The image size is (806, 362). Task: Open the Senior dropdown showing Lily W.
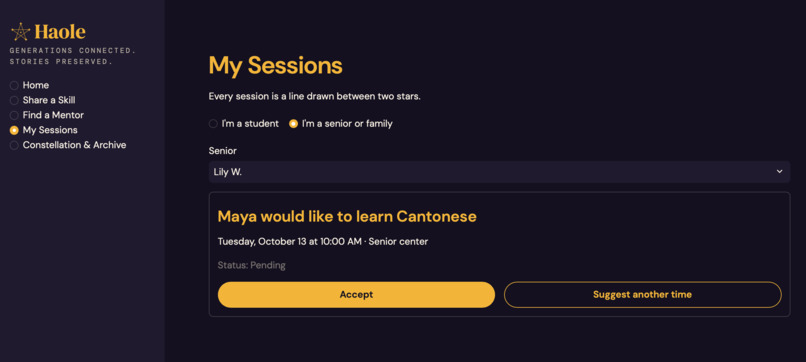[499, 172]
